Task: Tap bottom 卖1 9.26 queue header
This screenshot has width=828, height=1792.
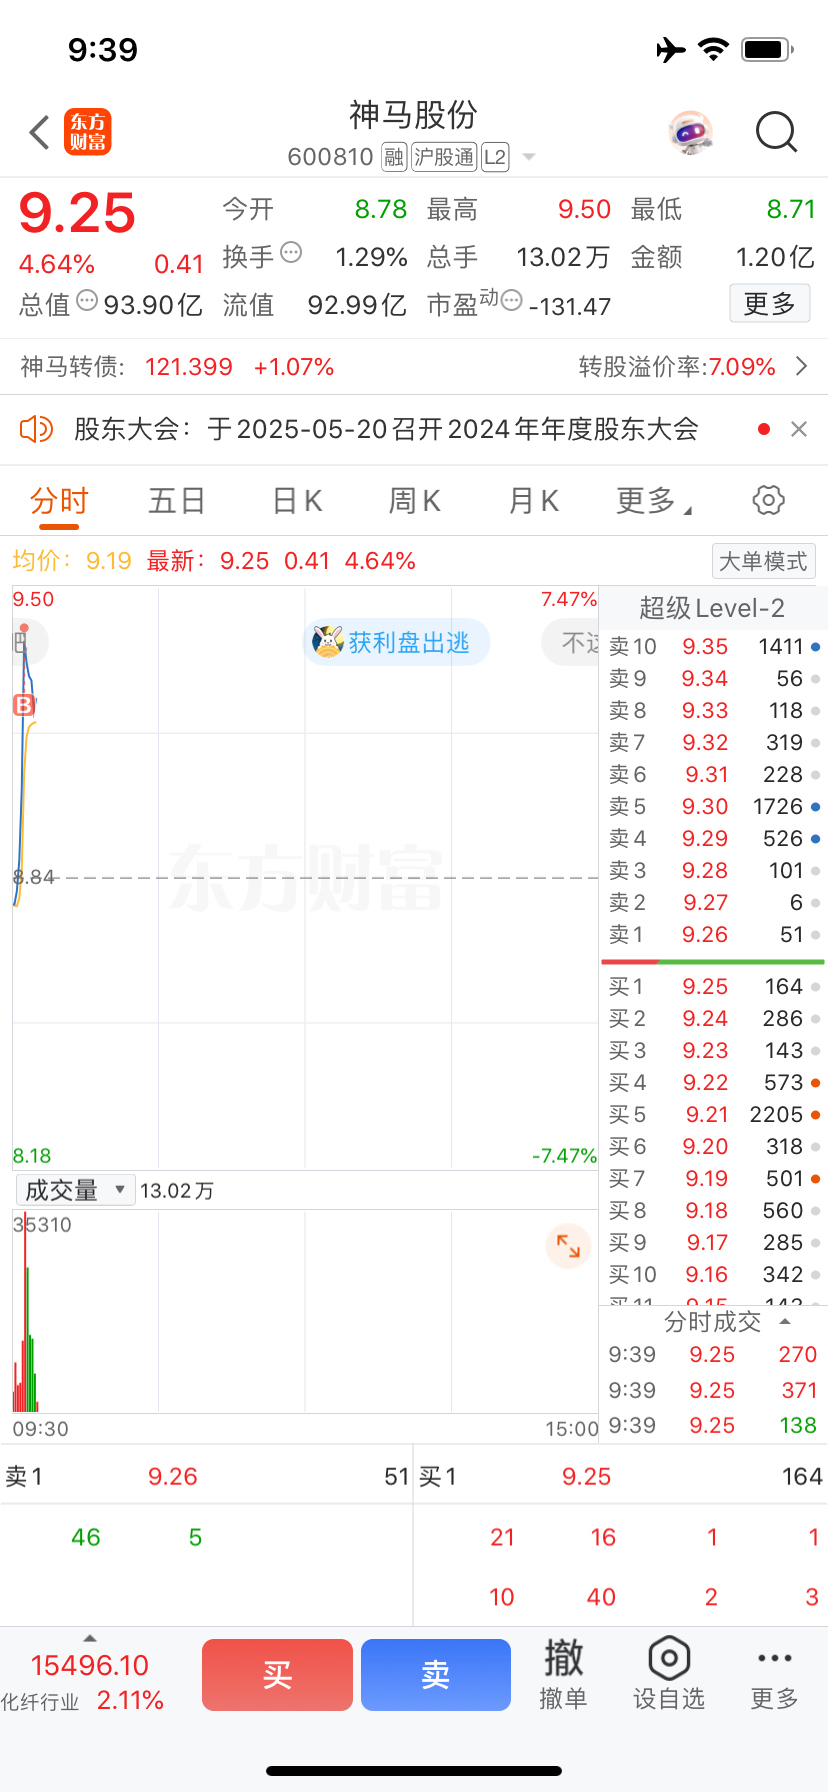Action: click(x=207, y=1477)
